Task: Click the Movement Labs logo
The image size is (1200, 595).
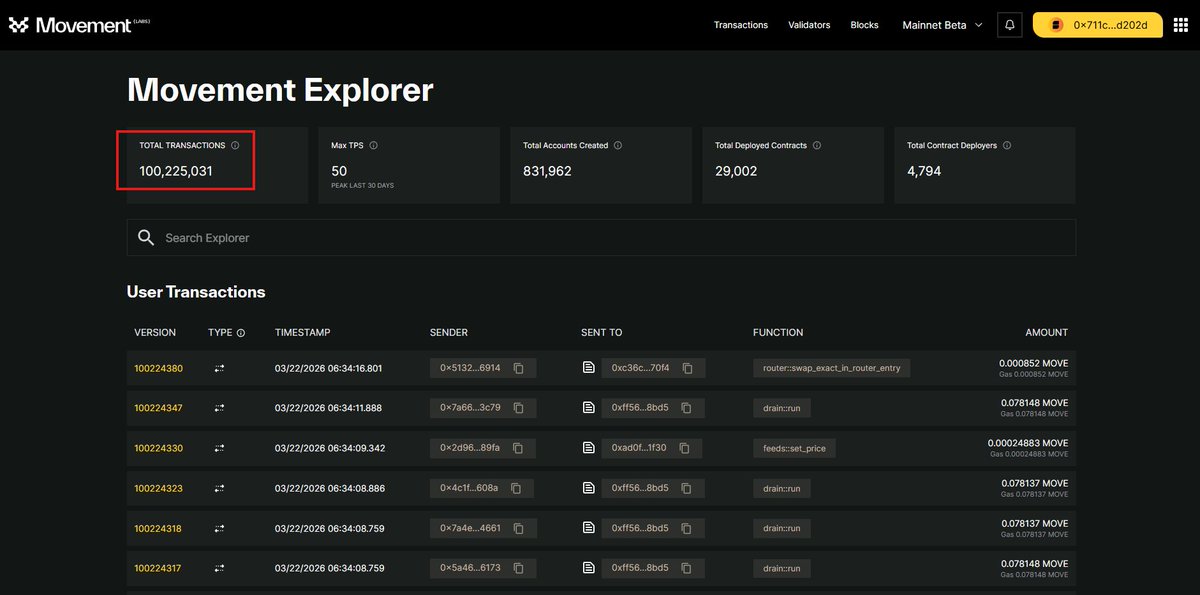Action: pyautogui.click(x=80, y=25)
